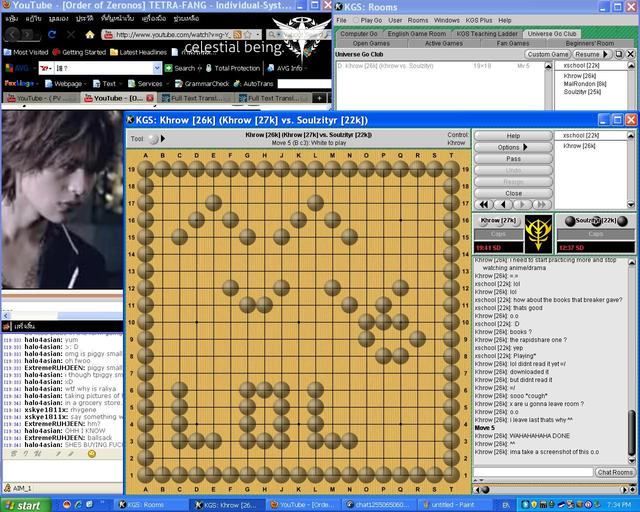Open Webpage translation menu

click(x=65, y=84)
